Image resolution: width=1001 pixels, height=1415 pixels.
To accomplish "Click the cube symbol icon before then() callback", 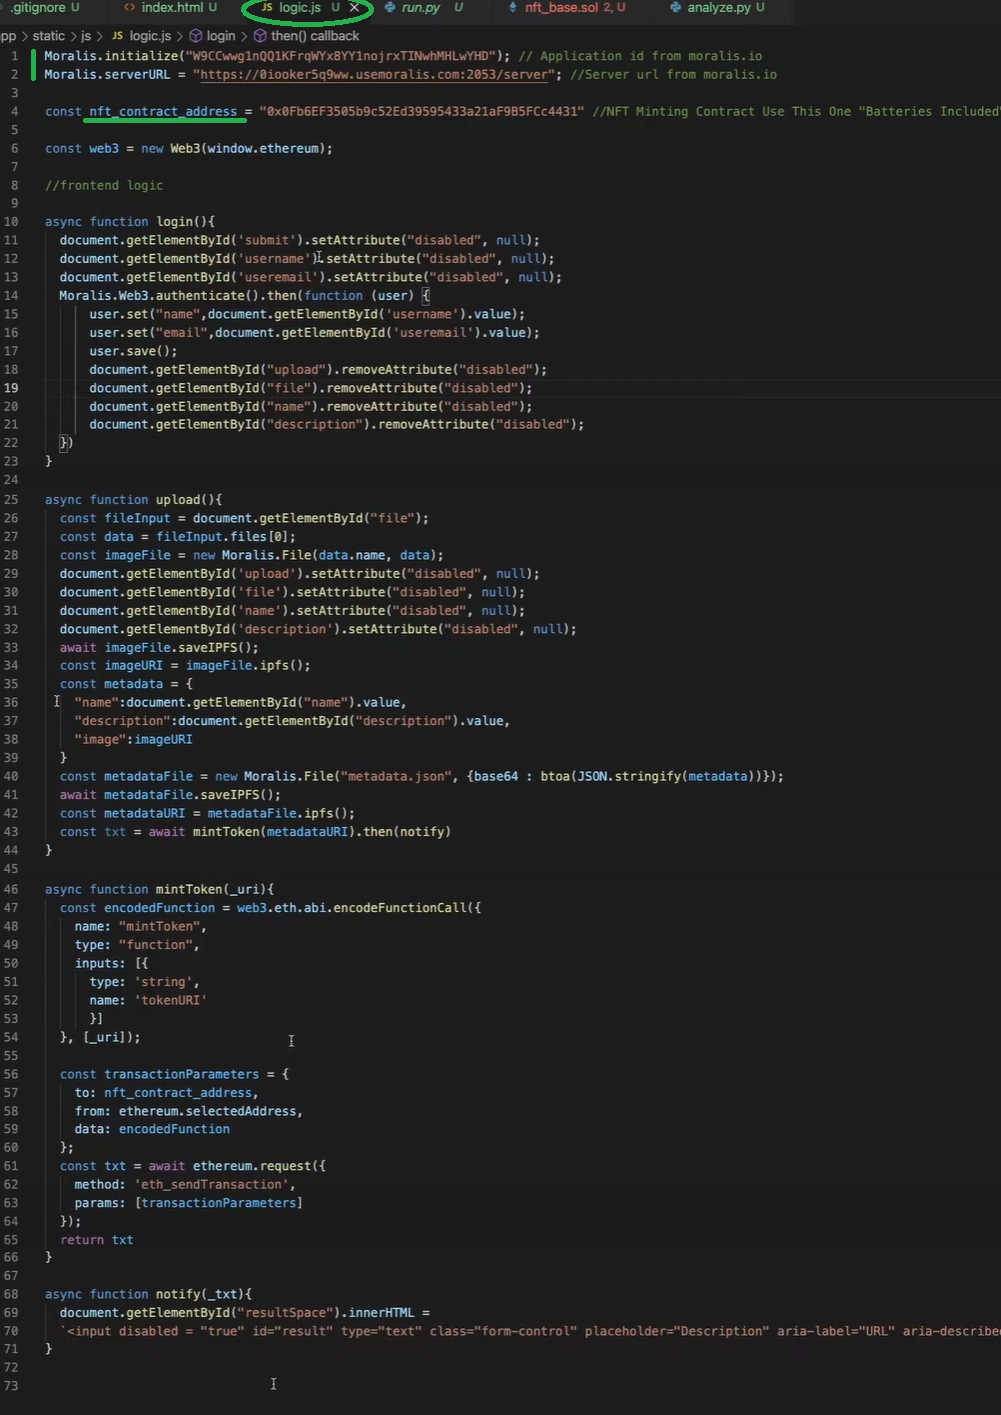I will click(x=259, y=36).
